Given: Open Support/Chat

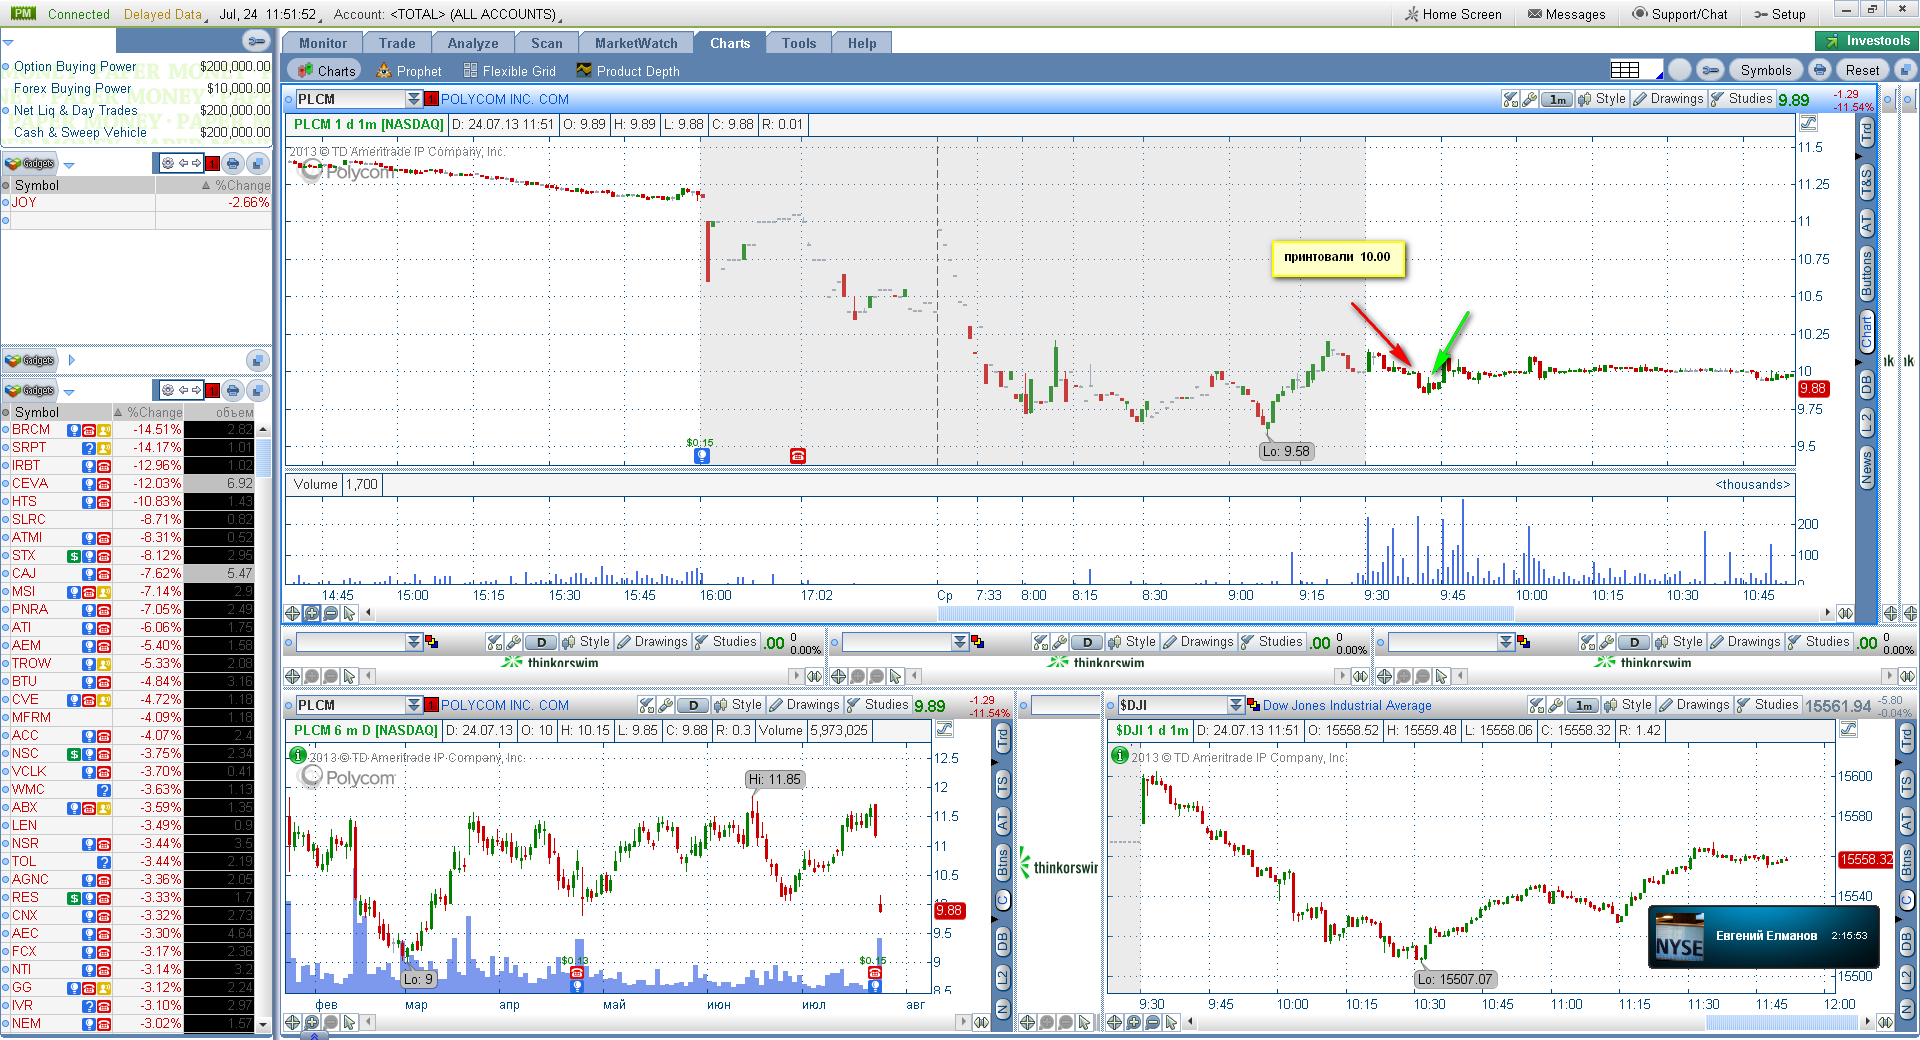Looking at the screenshot, I should coord(1680,14).
